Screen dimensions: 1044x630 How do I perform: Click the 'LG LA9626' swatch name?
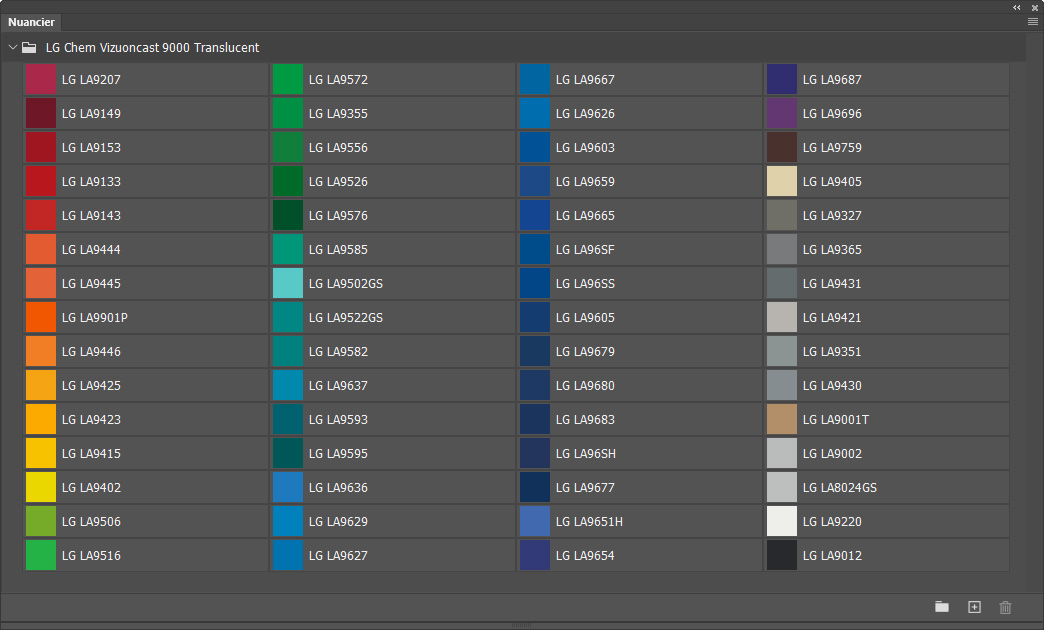coord(585,114)
